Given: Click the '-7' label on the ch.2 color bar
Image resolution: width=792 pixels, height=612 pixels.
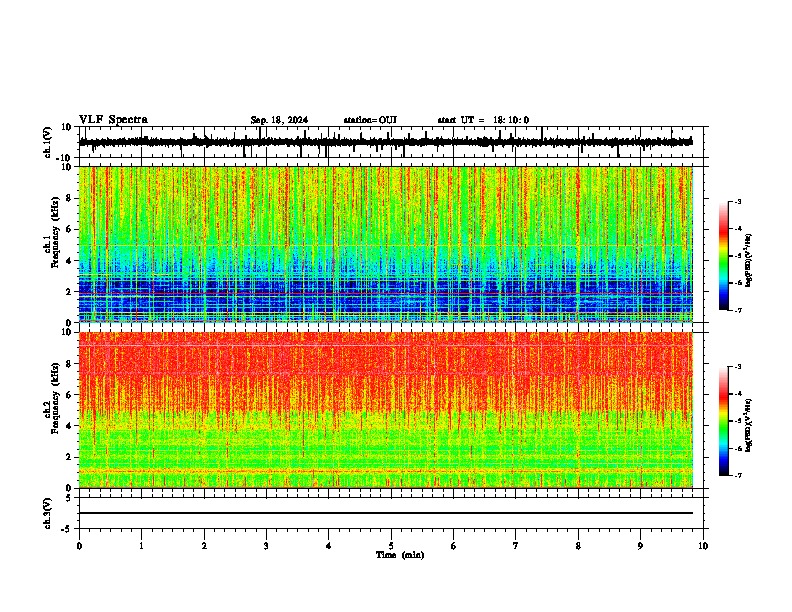Looking at the screenshot, I should coord(737,475).
